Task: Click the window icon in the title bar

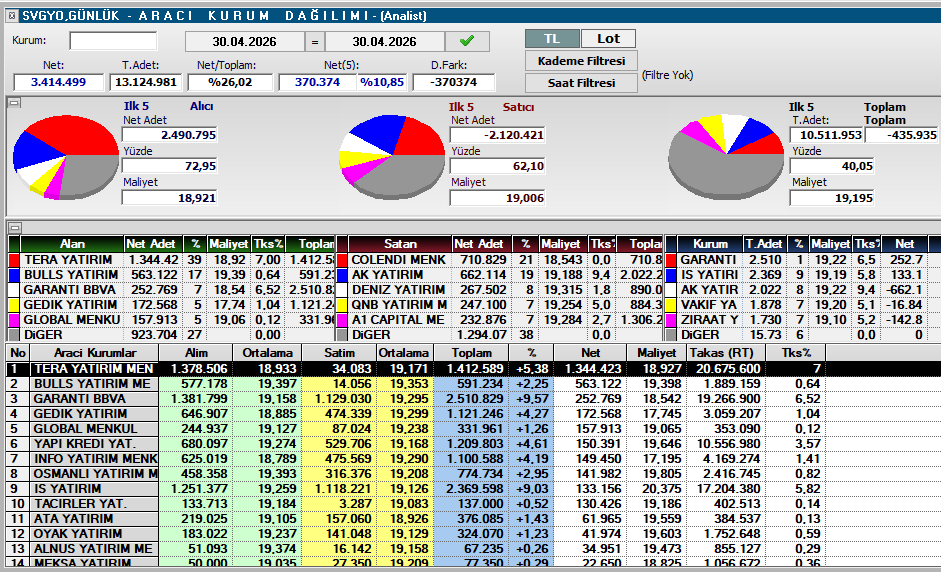Action: (x=11, y=16)
